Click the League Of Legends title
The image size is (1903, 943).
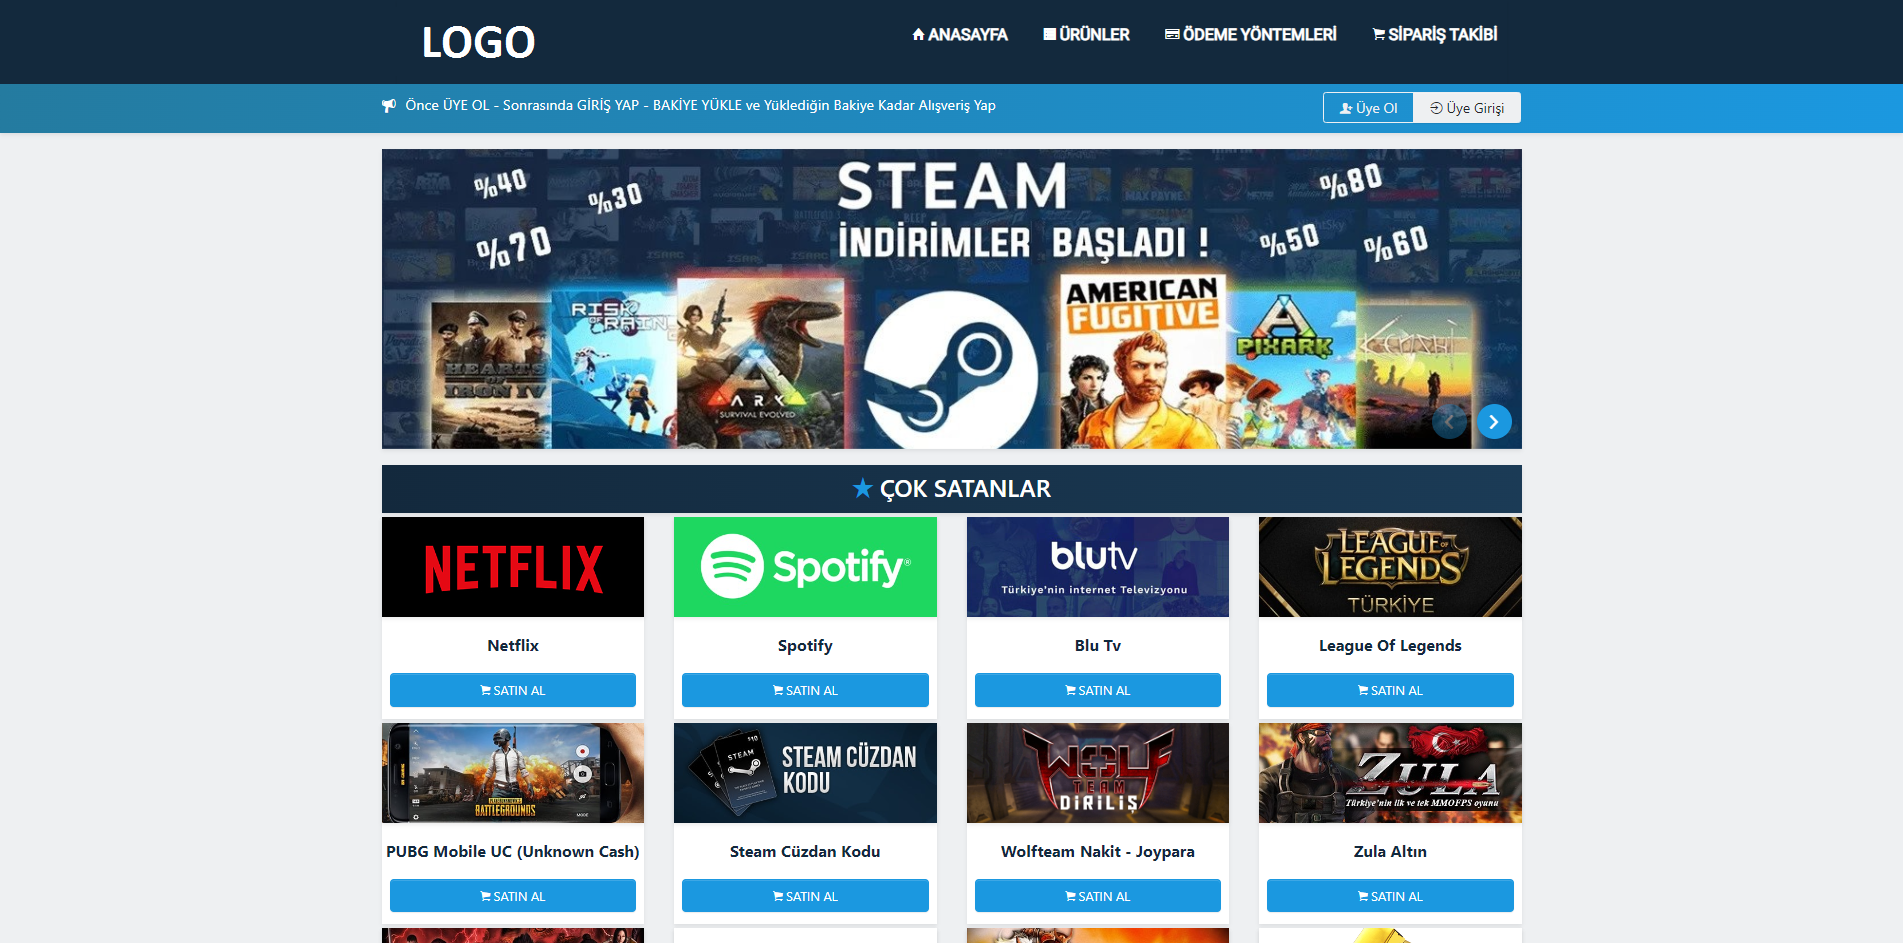(1390, 646)
